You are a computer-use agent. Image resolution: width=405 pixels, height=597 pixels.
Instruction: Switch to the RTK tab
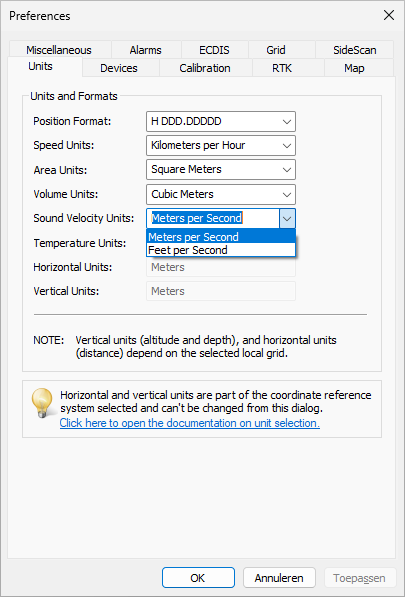tap(282, 68)
